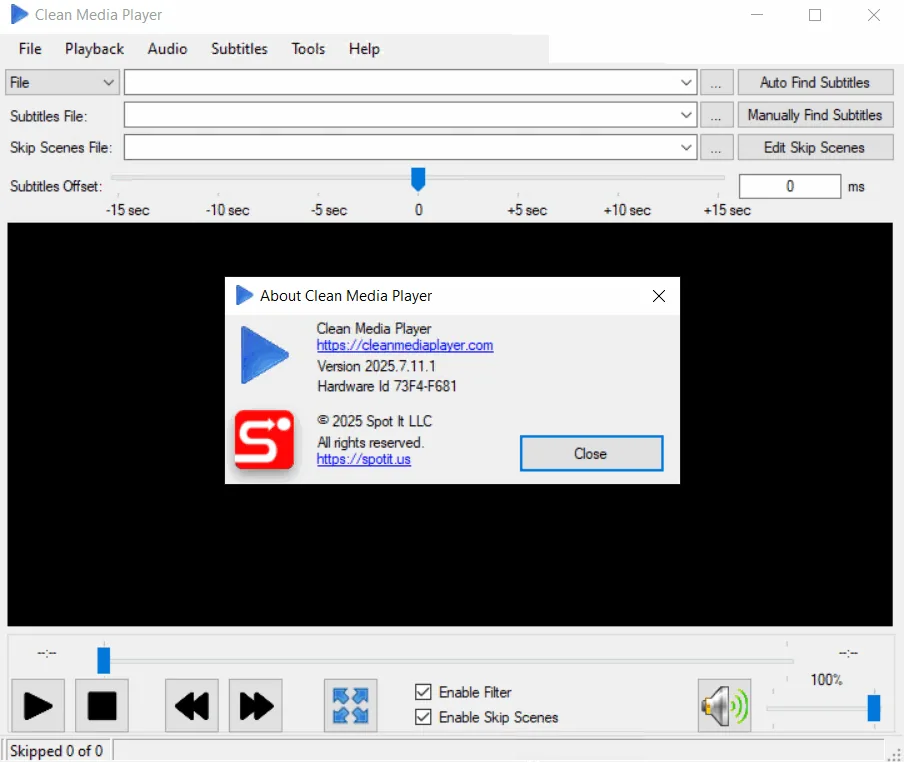Screen dimensions: 904x762
Task: Expand the Subtitles File combo box arrow
Action: [686, 115]
